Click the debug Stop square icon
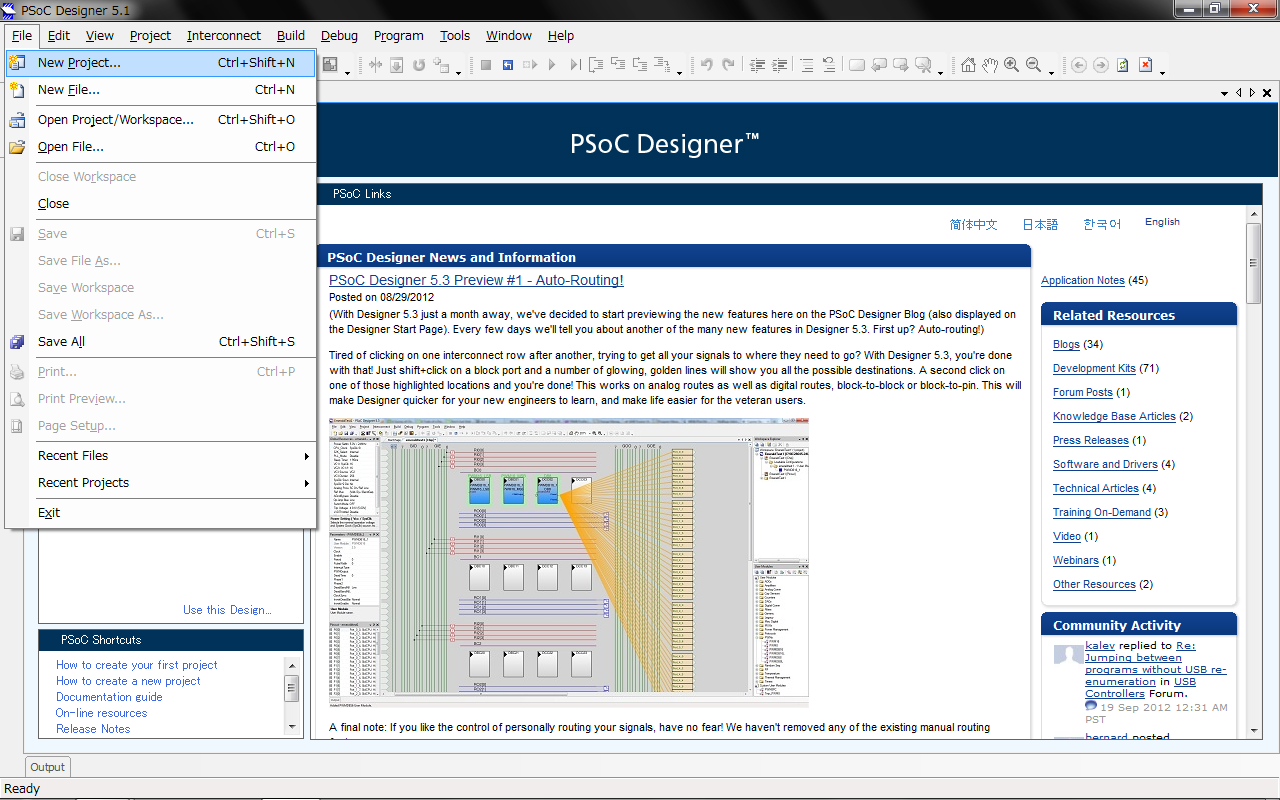The width and height of the screenshot is (1280, 800). (x=486, y=65)
